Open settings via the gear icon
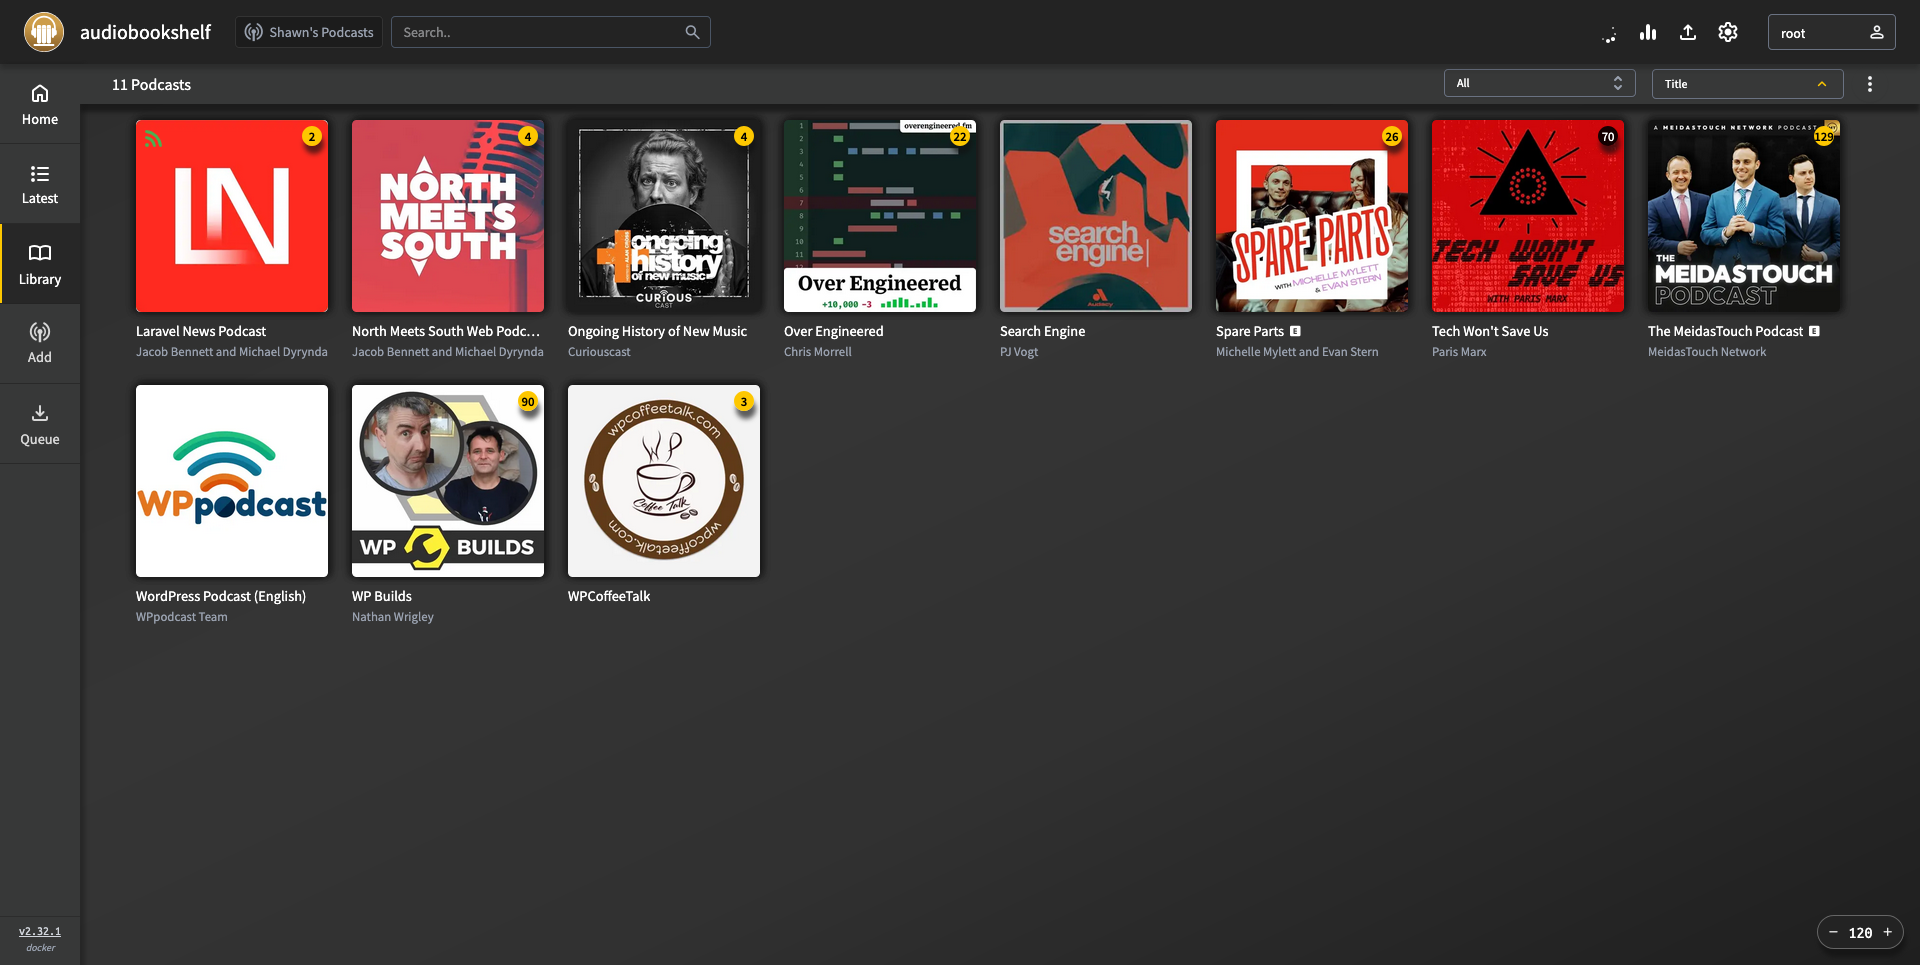 (1728, 33)
